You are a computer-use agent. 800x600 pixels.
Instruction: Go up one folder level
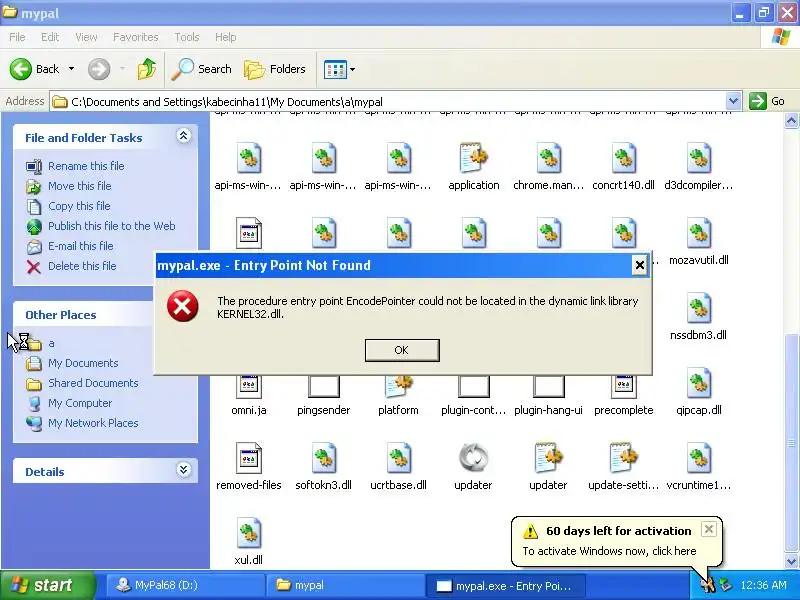coord(147,69)
